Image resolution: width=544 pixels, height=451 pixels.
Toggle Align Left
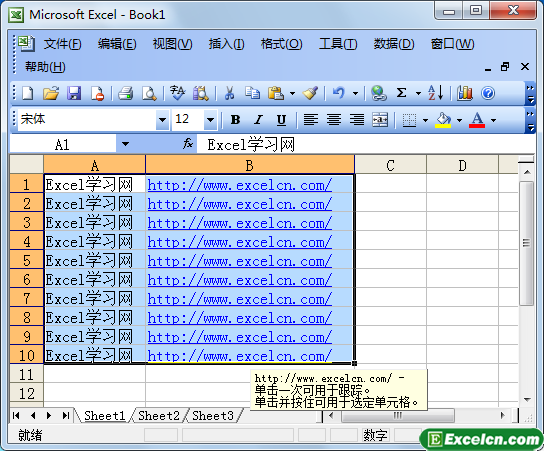311,120
